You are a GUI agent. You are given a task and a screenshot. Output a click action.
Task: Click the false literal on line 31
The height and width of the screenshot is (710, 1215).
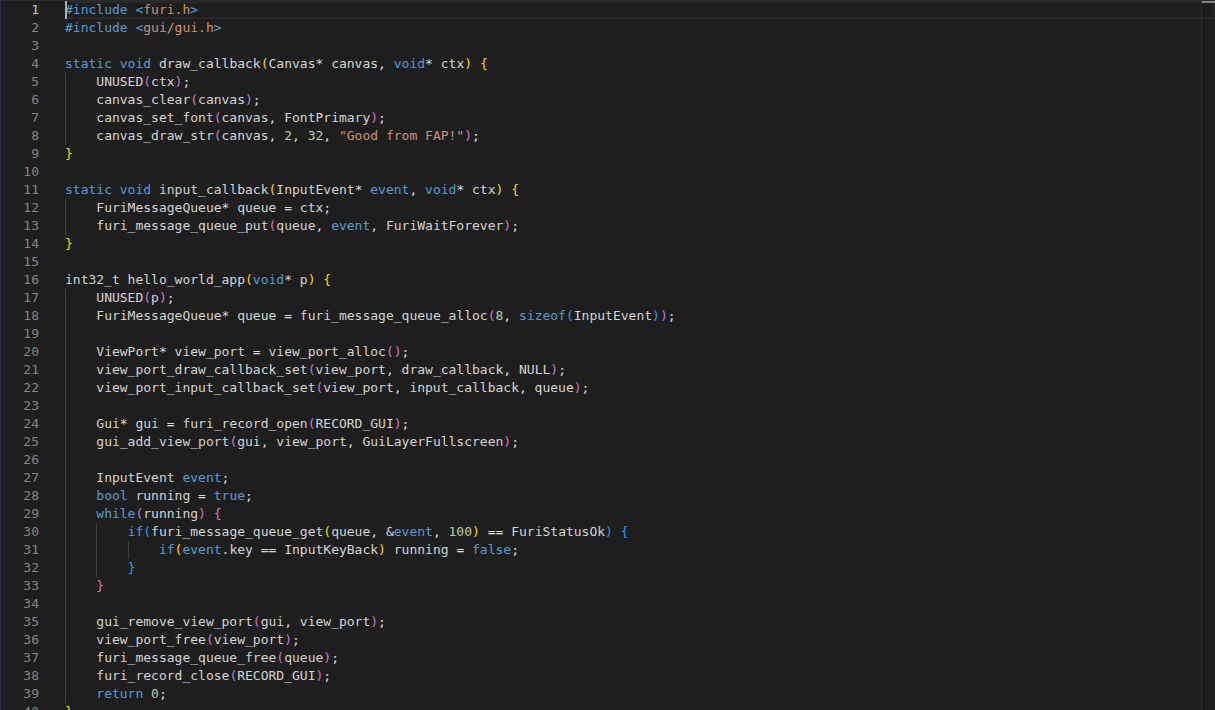point(491,550)
